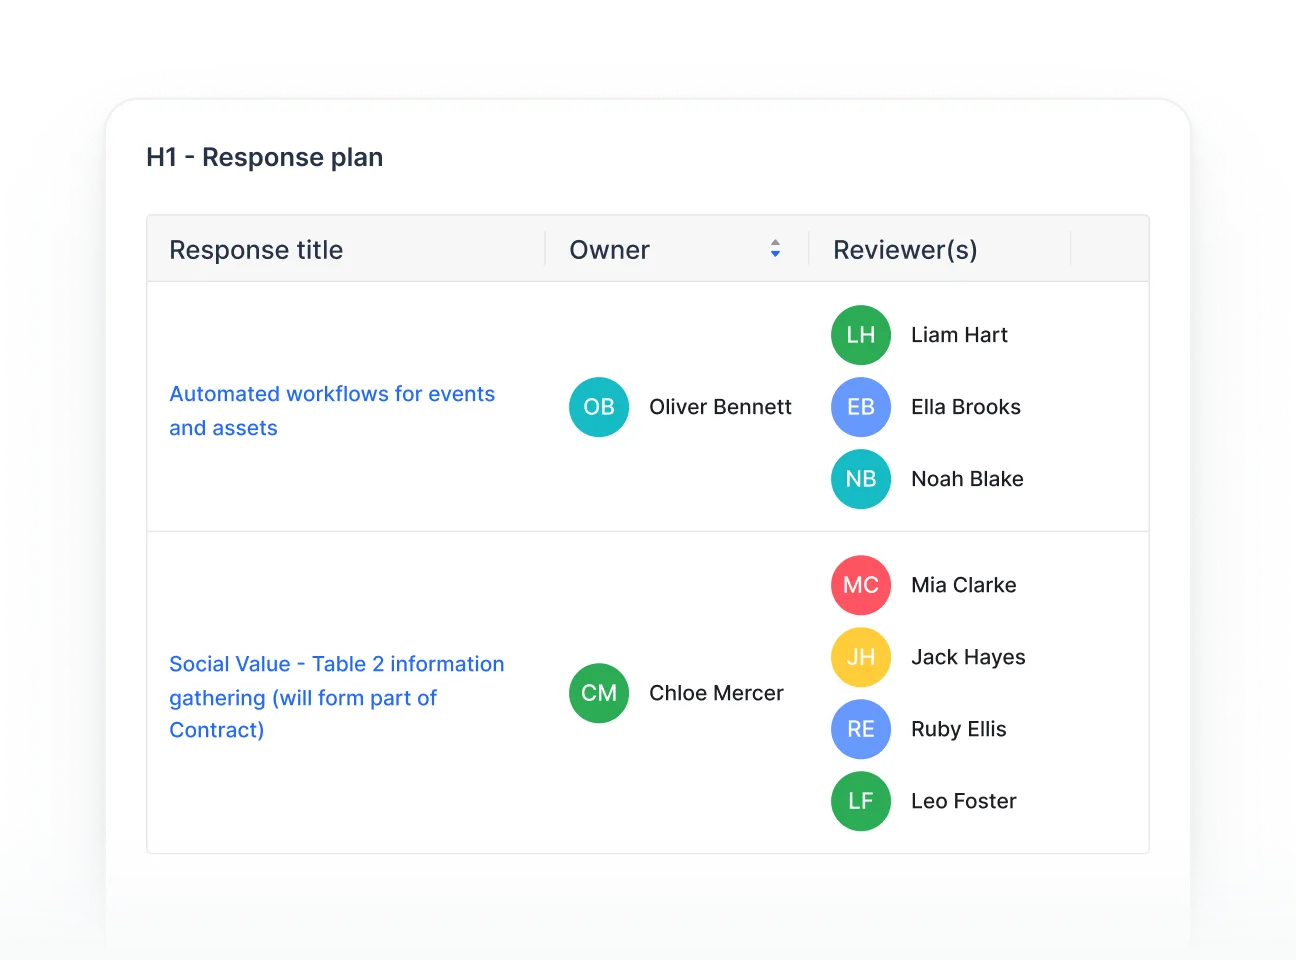Click reviewer name 'Liam Hart'
This screenshot has width=1296, height=960.
(959, 335)
